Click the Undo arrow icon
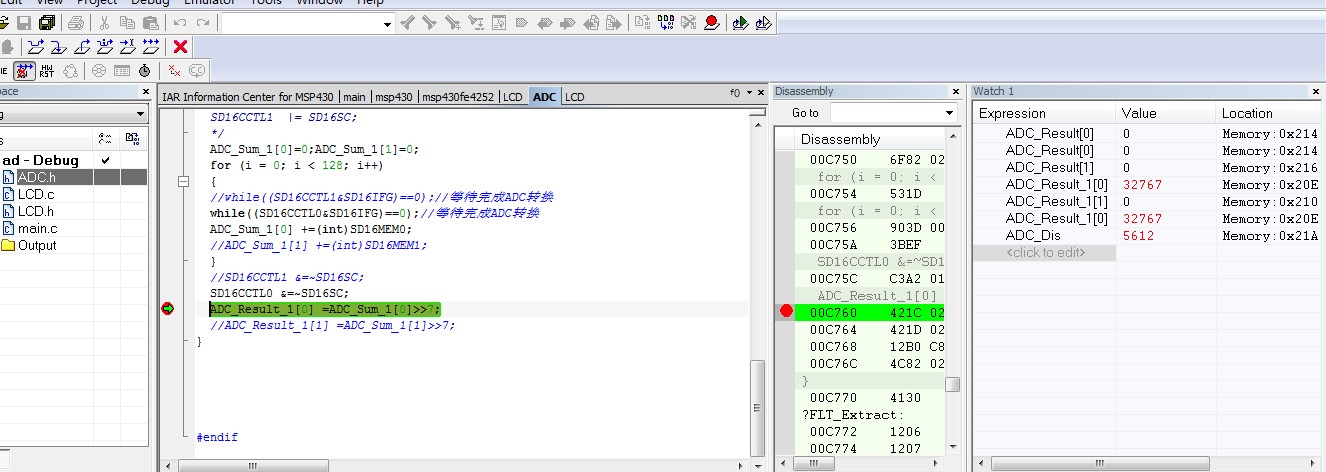This screenshot has height=472, width=1326. click(x=180, y=22)
